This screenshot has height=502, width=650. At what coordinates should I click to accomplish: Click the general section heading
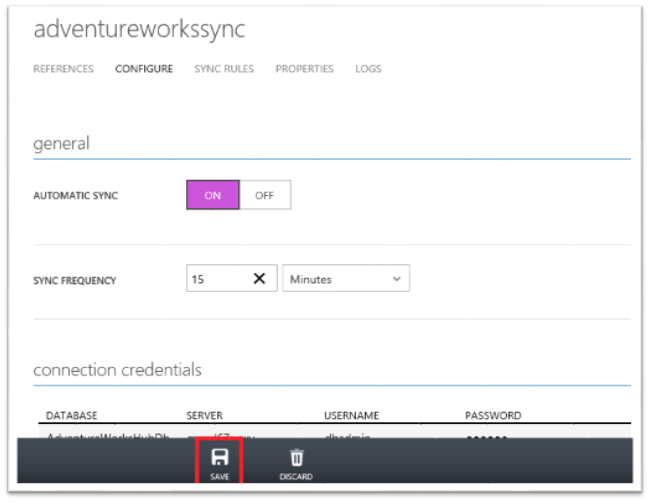(x=61, y=143)
